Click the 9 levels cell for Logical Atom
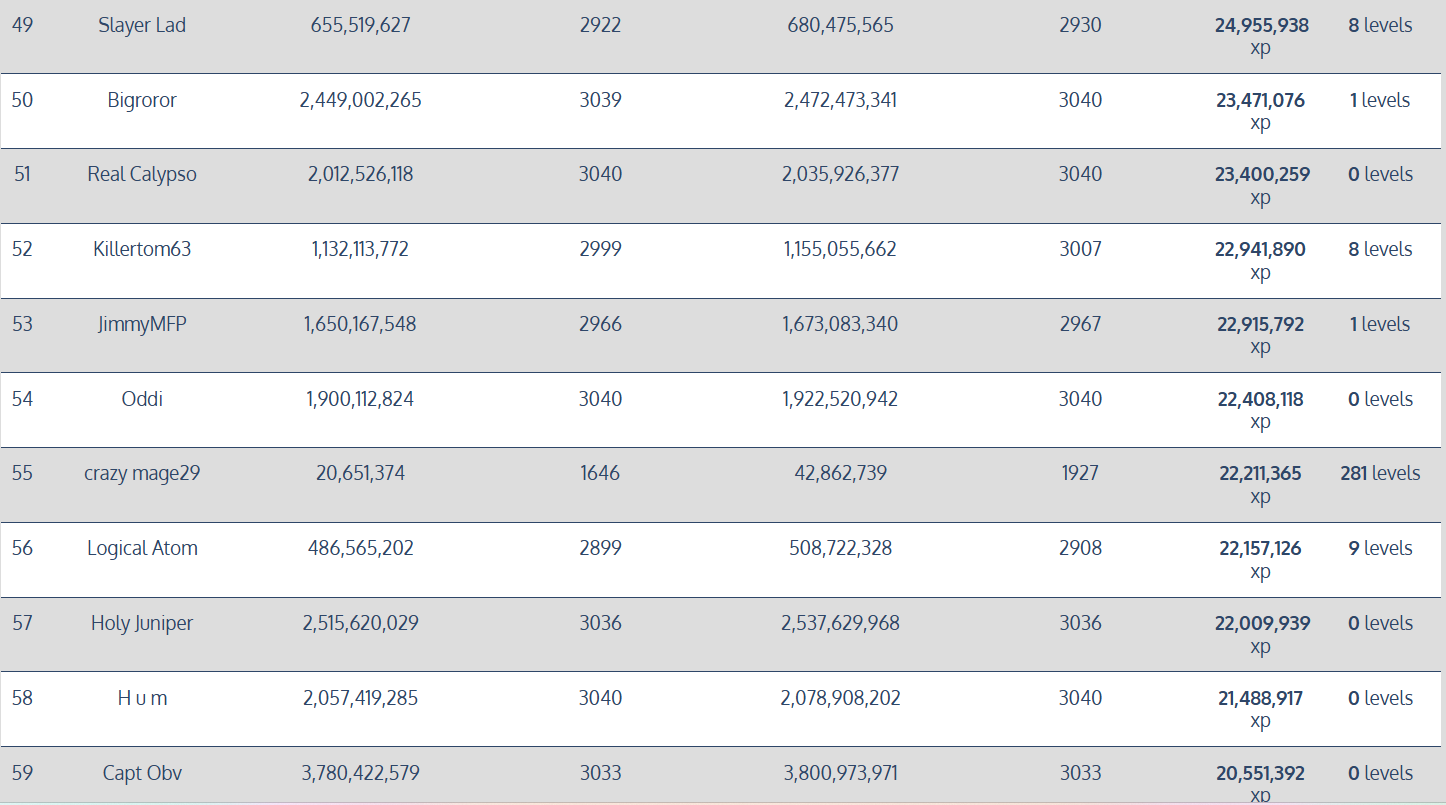The height and width of the screenshot is (805, 1446). click(x=1380, y=548)
